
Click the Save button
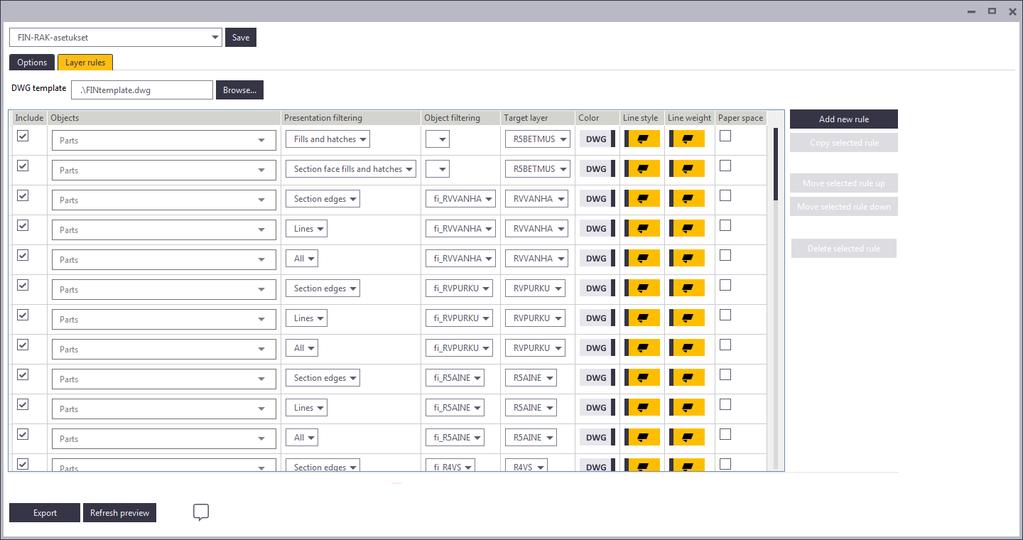tap(241, 37)
